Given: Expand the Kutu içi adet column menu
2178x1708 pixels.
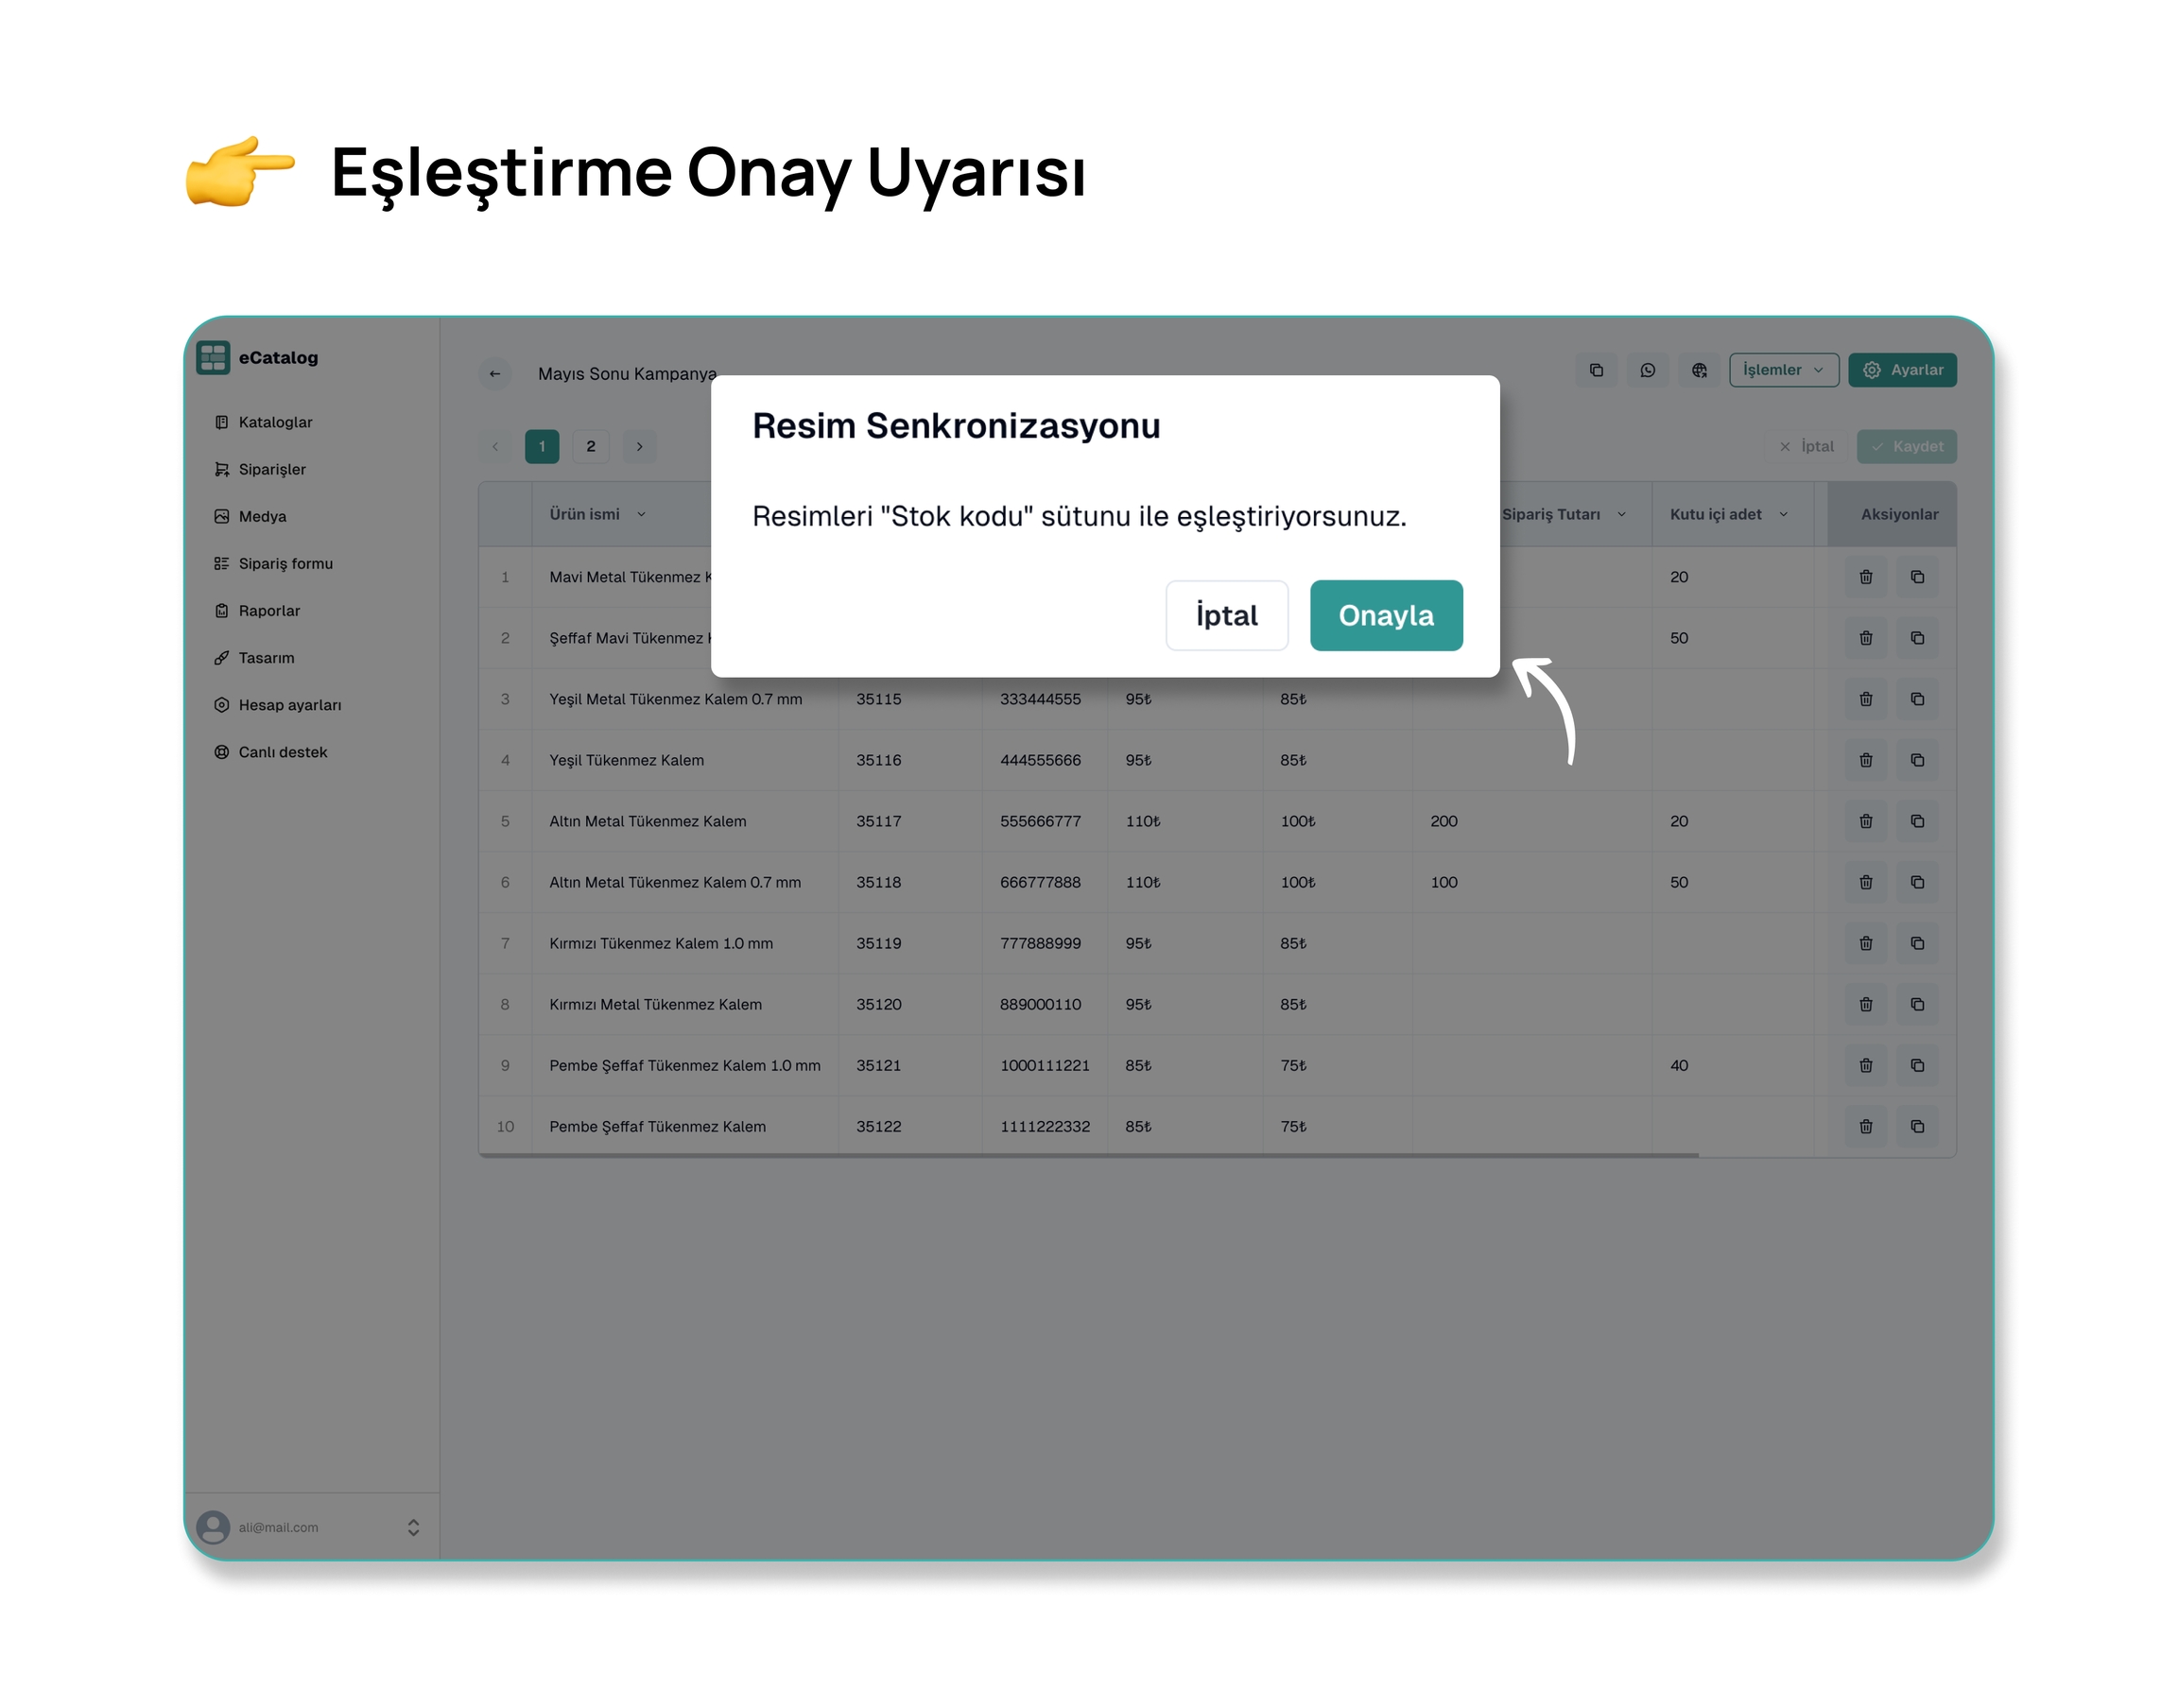Looking at the screenshot, I should point(1783,514).
